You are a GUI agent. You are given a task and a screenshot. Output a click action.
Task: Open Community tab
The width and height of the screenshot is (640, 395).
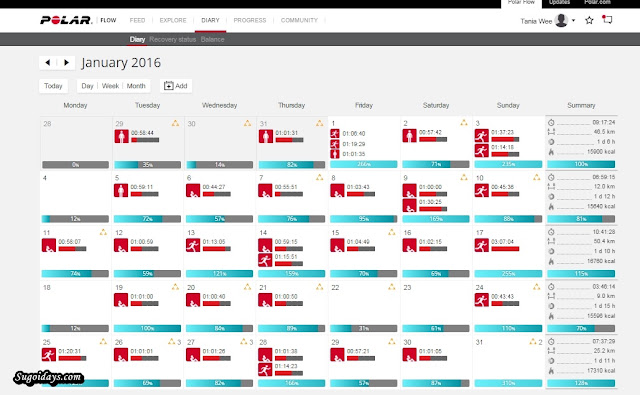tap(299, 20)
